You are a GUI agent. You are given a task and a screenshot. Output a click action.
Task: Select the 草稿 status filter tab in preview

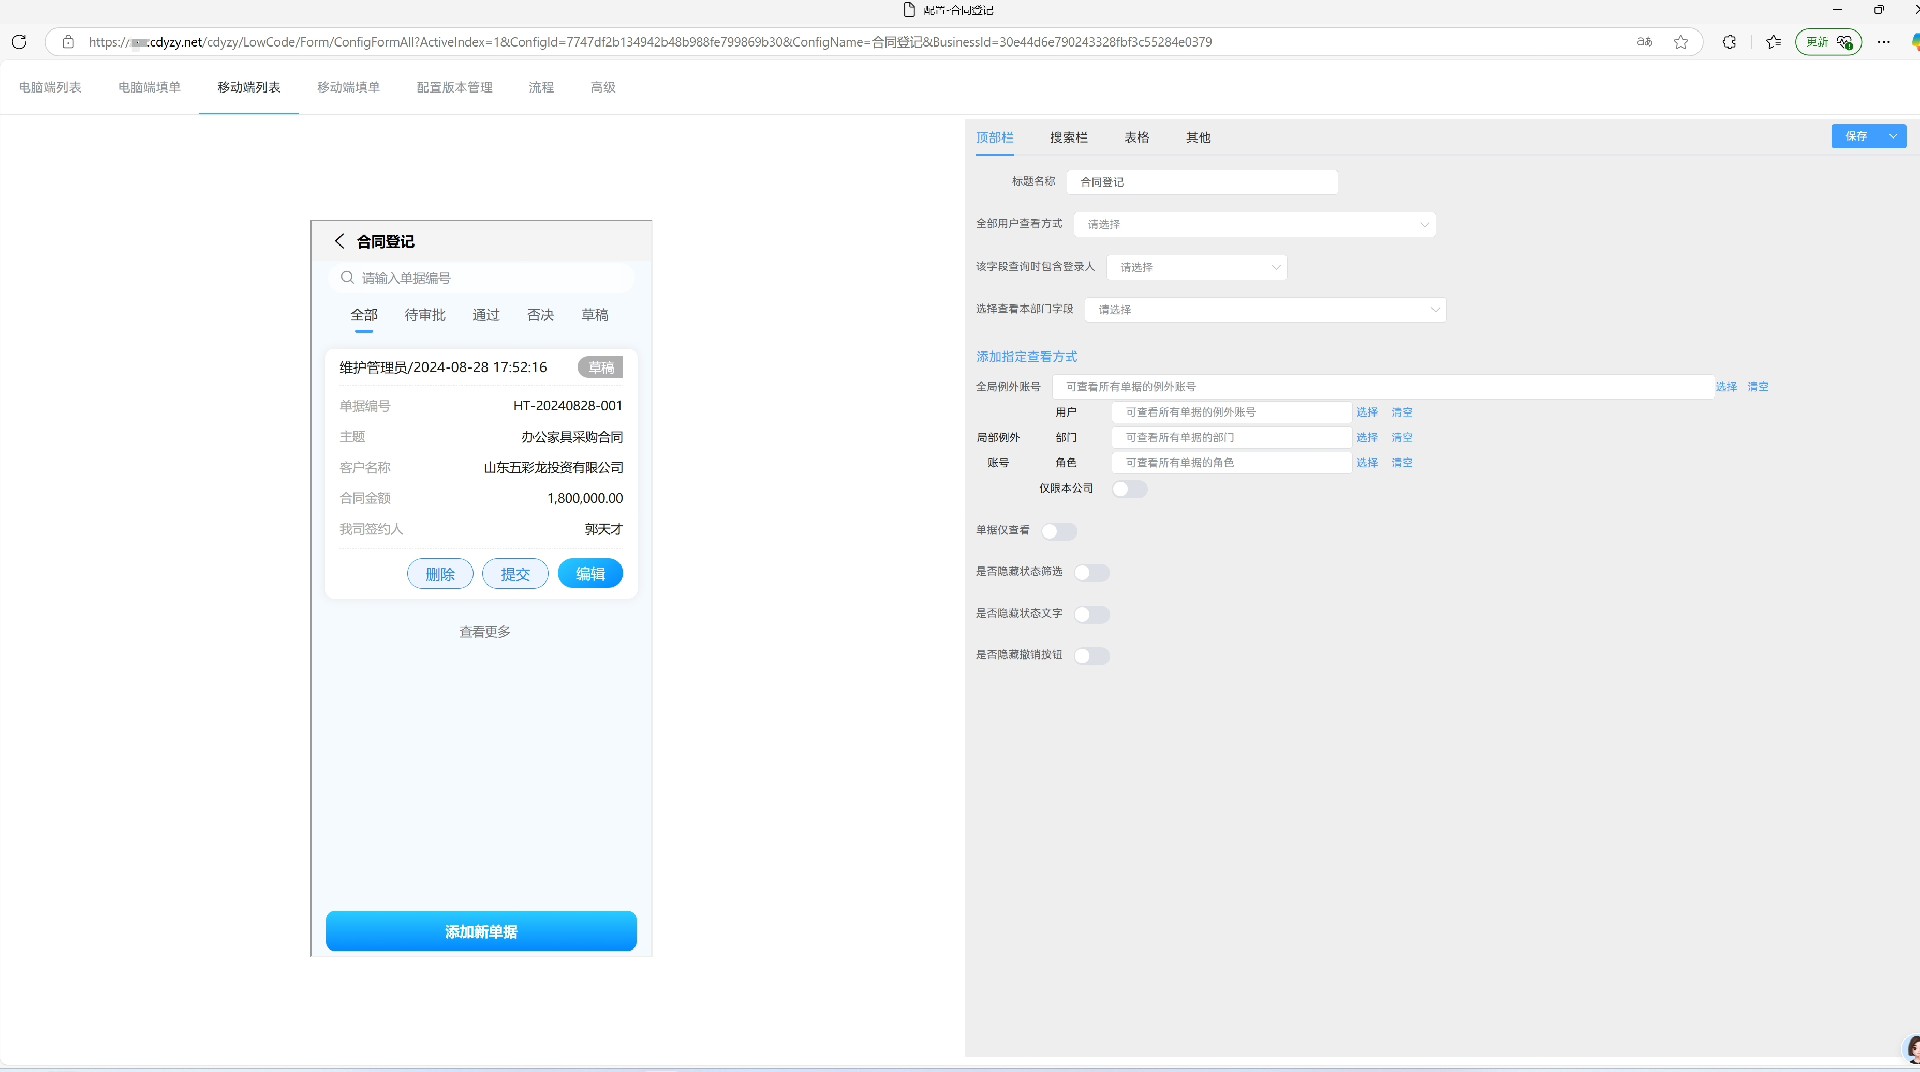(x=595, y=315)
